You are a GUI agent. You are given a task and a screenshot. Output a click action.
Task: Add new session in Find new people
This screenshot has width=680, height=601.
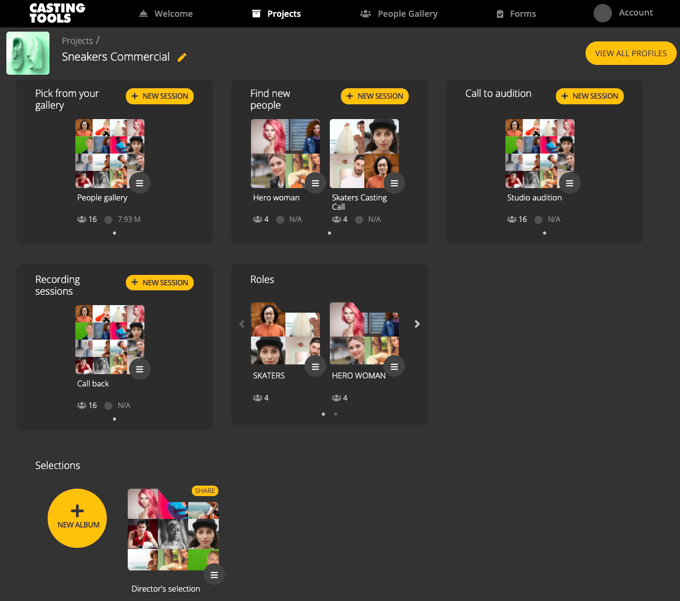375,96
